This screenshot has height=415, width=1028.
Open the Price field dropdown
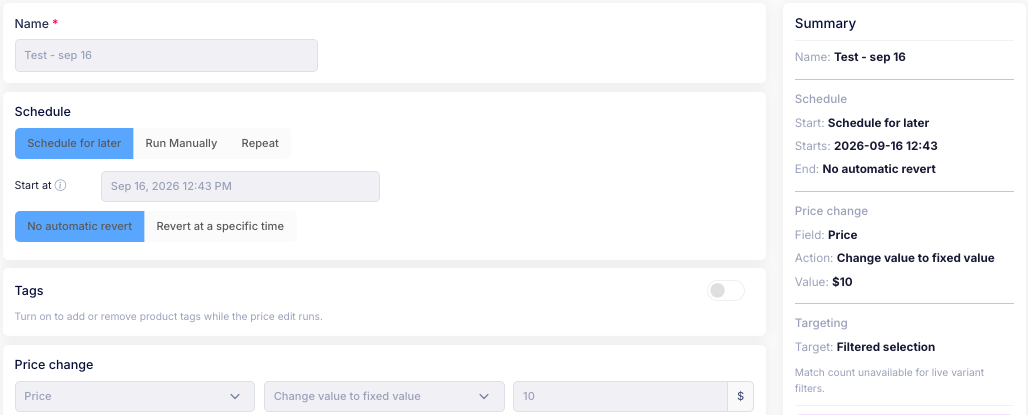point(134,397)
